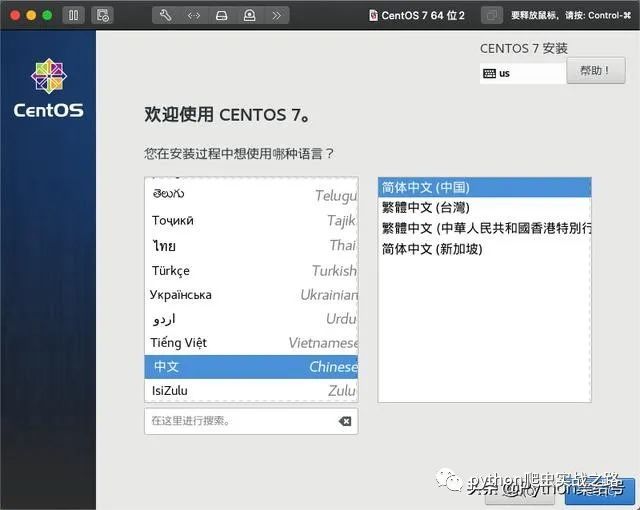Select Urdu in the language list
The width and height of the screenshot is (640, 510).
pyautogui.click(x=251, y=319)
